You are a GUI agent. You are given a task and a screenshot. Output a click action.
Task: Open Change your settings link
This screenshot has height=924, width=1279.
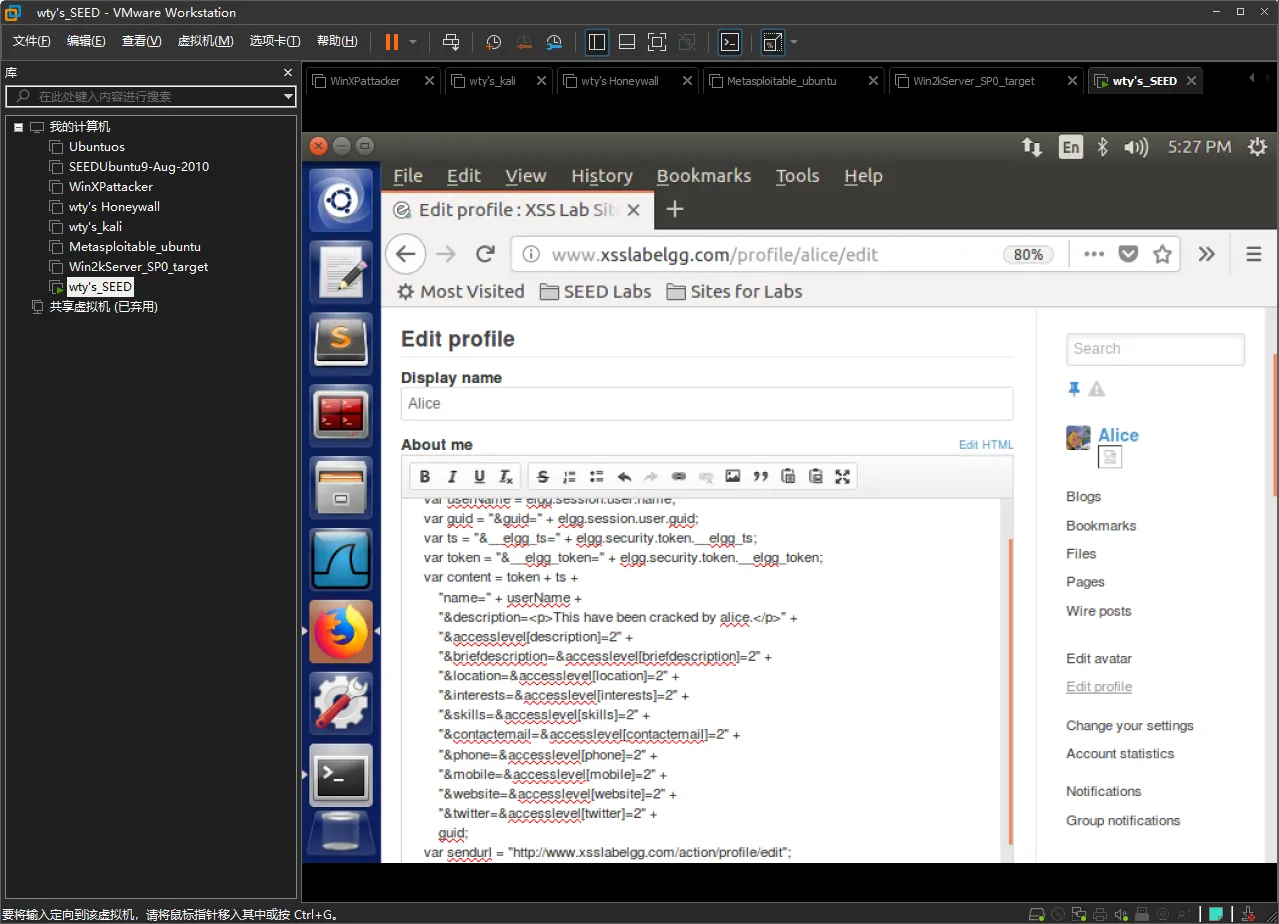(x=1130, y=726)
